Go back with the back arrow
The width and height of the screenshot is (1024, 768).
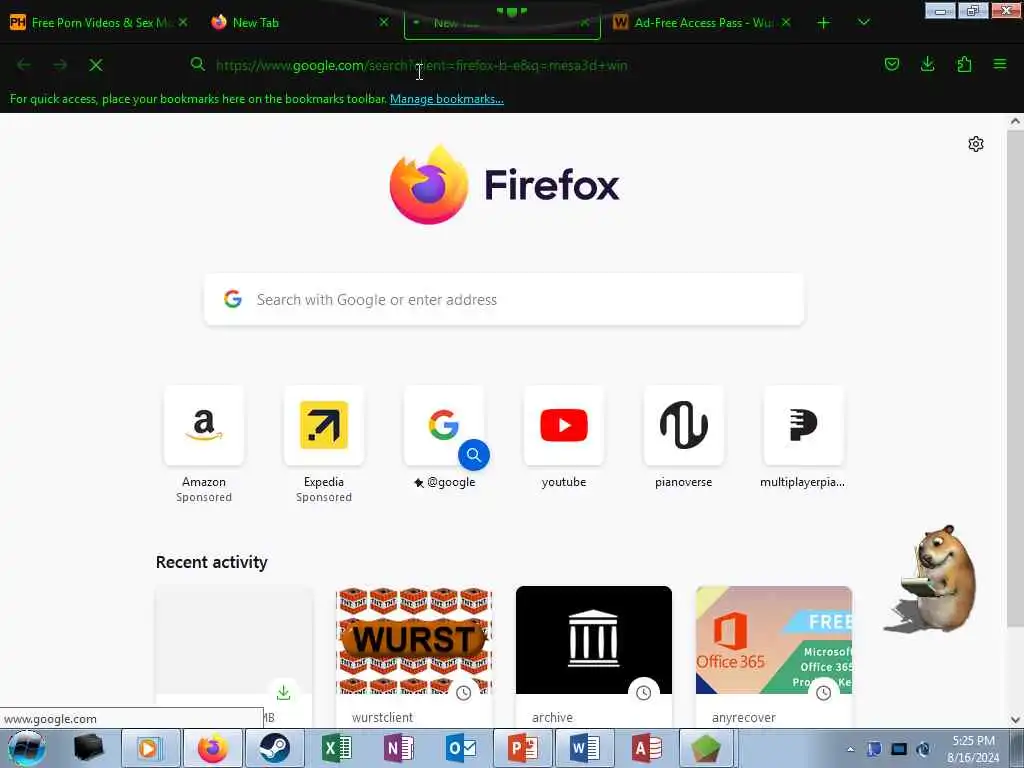coord(24,65)
